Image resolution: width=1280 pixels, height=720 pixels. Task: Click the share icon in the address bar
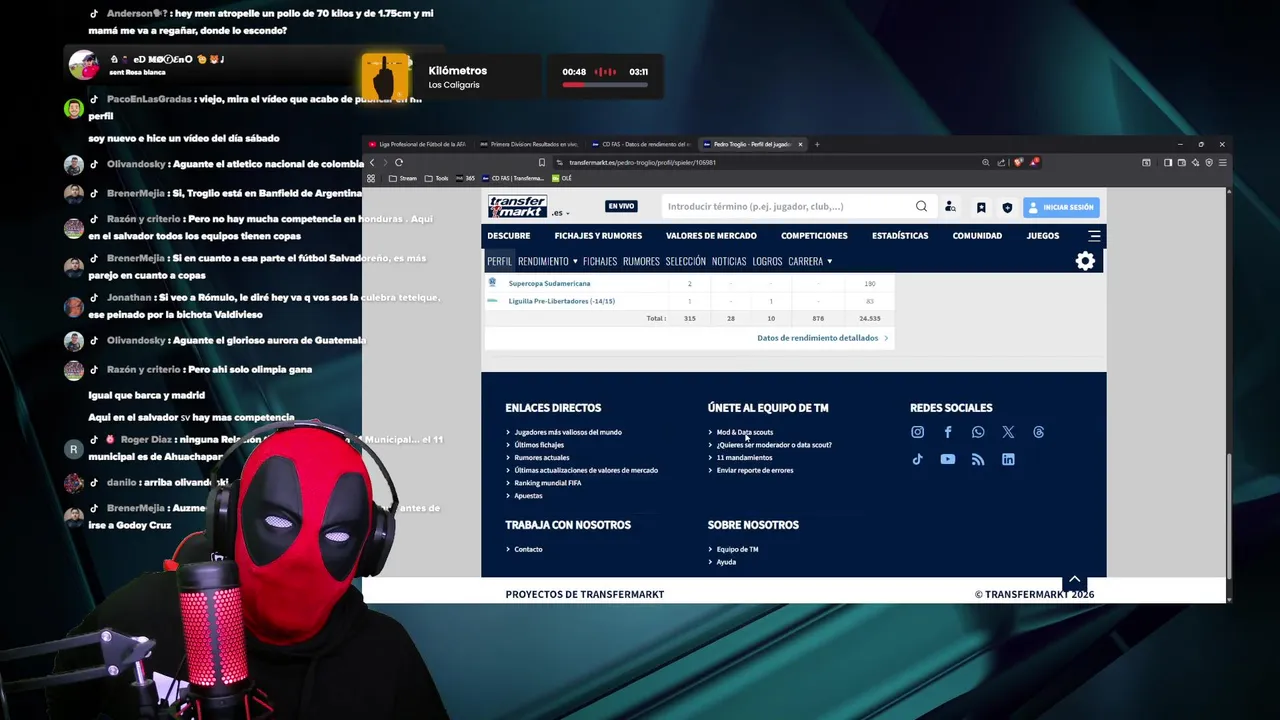pos(1001,162)
